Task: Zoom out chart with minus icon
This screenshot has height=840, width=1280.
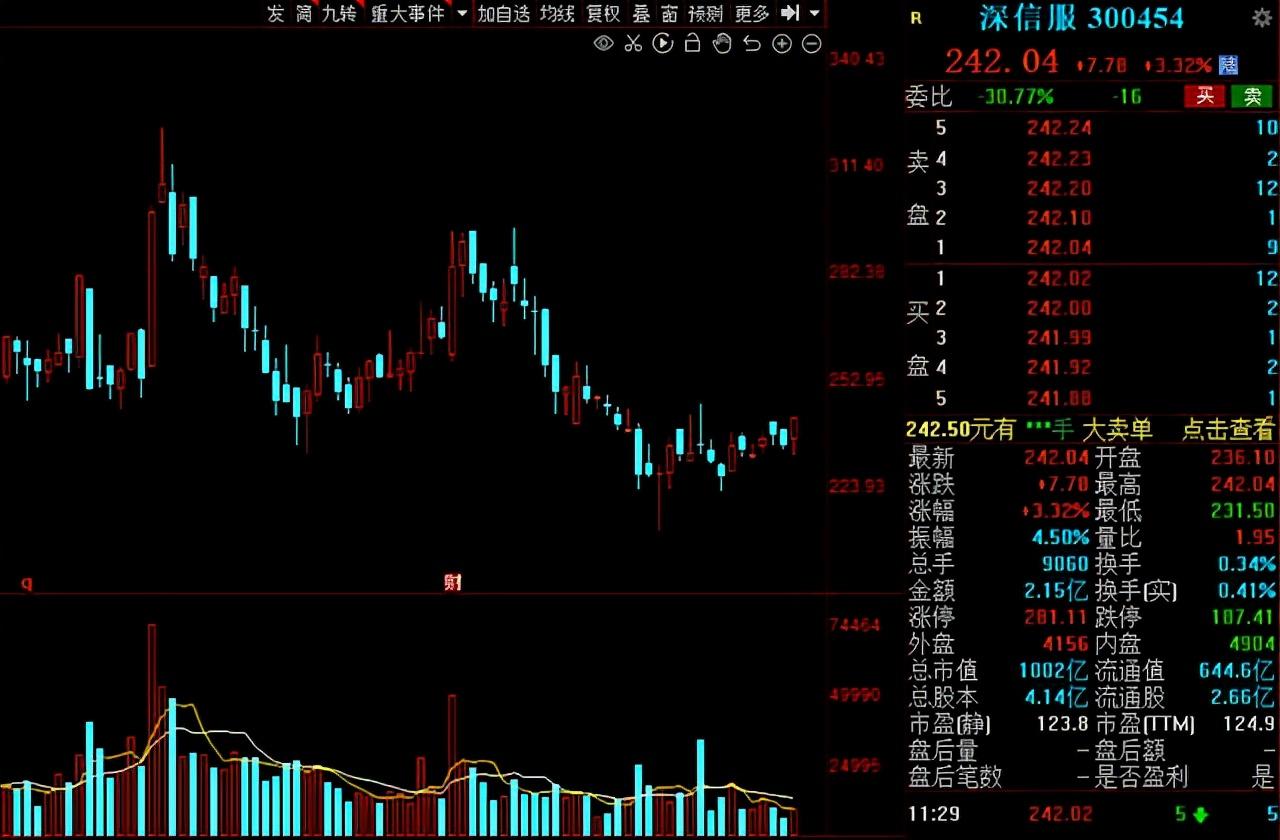Action: 812,43
